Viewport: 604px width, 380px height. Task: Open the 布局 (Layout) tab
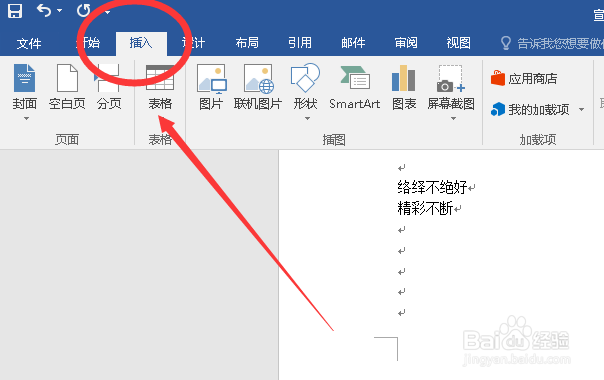tap(247, 43)
